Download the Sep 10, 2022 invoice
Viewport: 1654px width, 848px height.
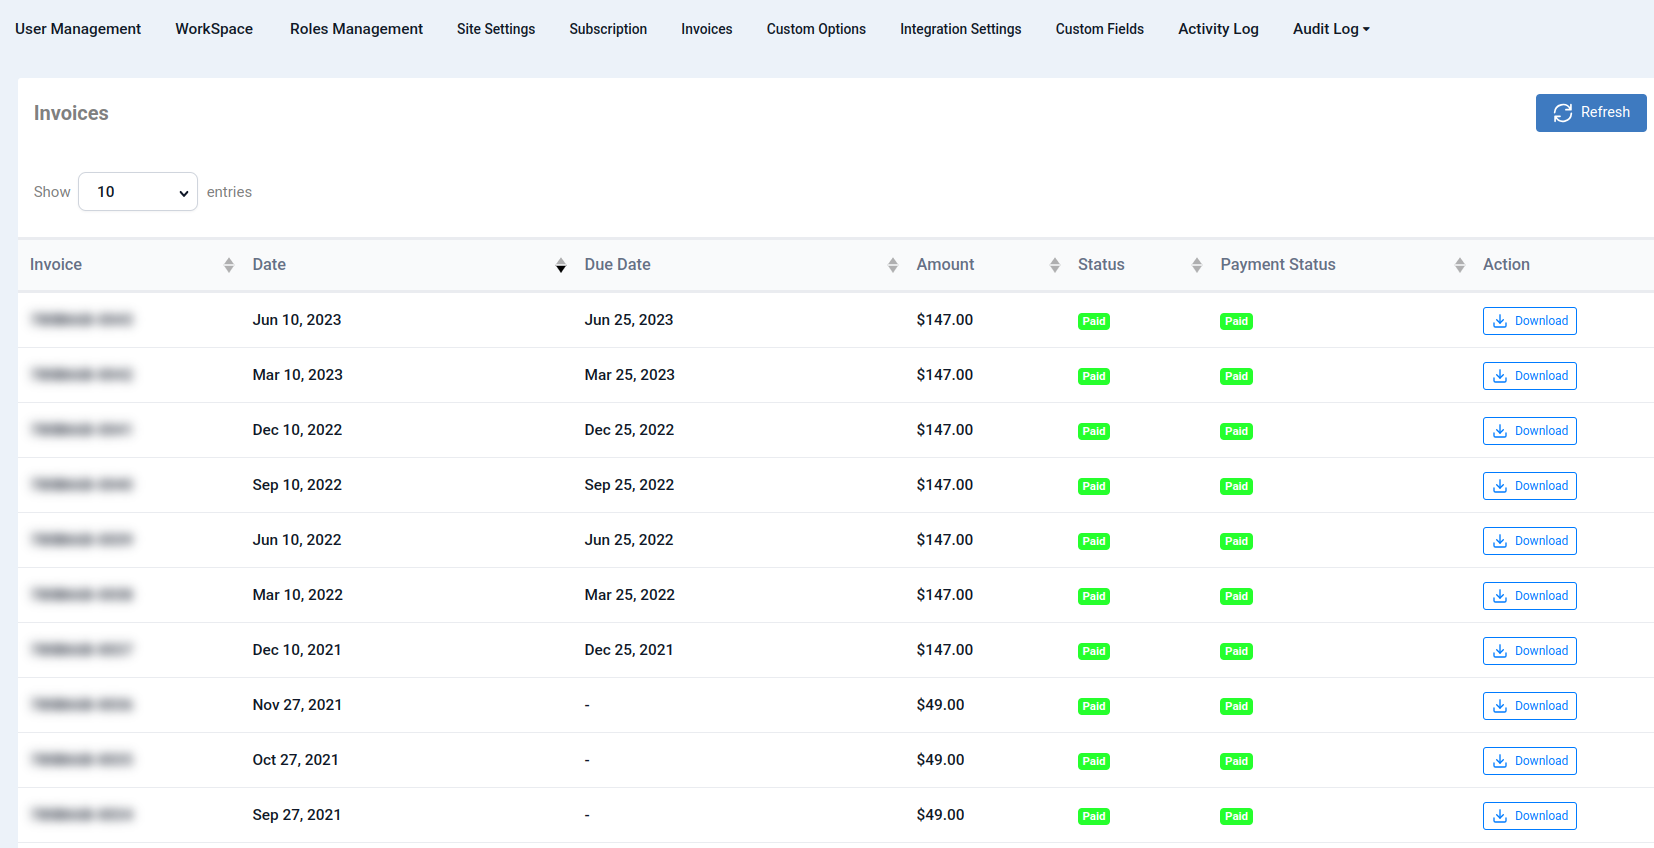click(1530, 486)
